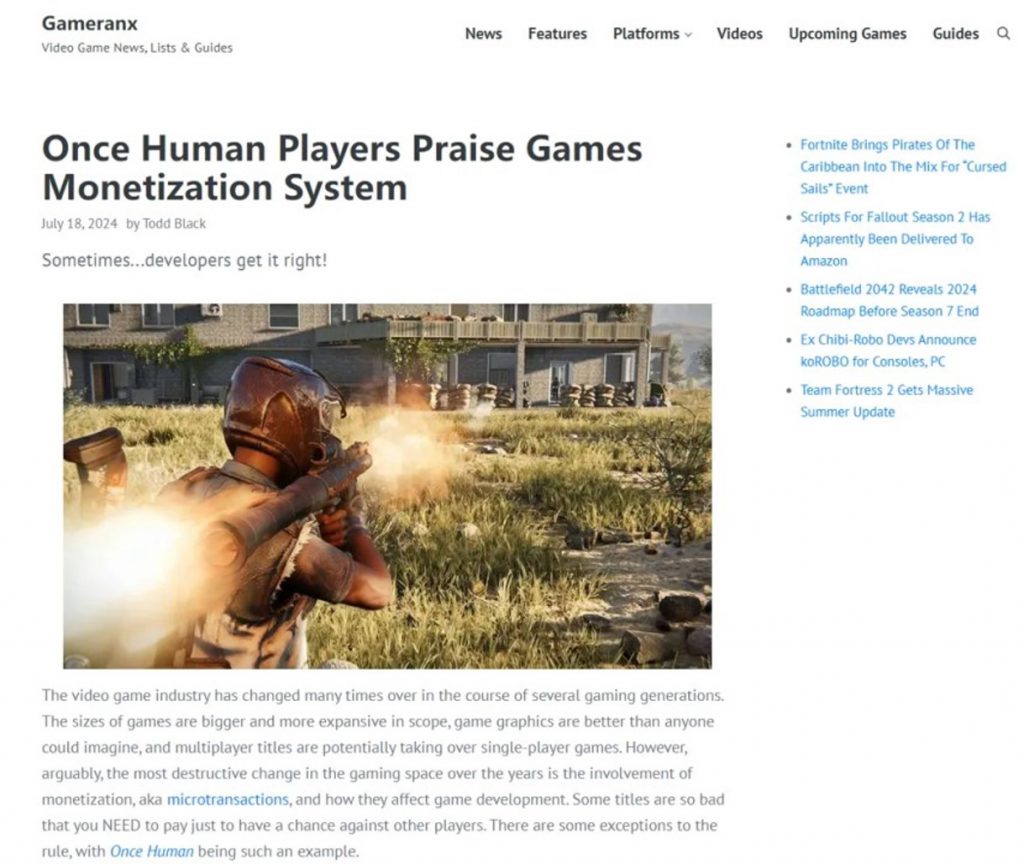Screen dimensions: 1024x864
Task: Click the July 18, 2024 date
Action: tap(79, 223)
